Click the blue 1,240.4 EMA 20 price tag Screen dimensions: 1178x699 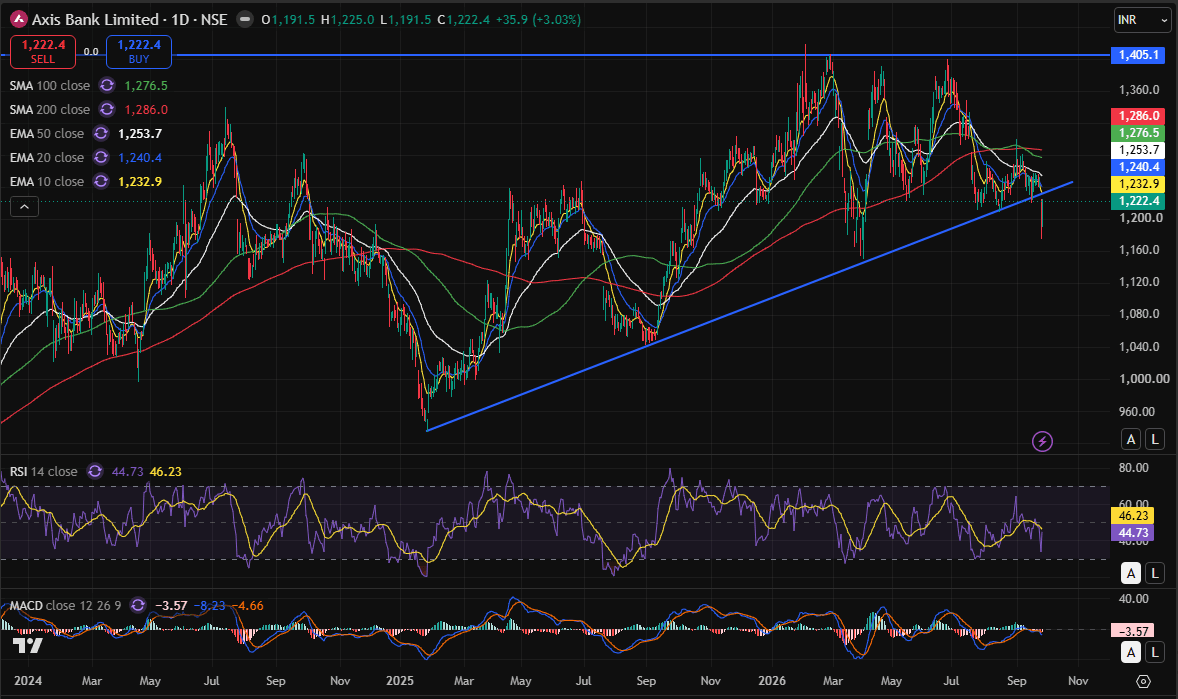pos(1137,167)
